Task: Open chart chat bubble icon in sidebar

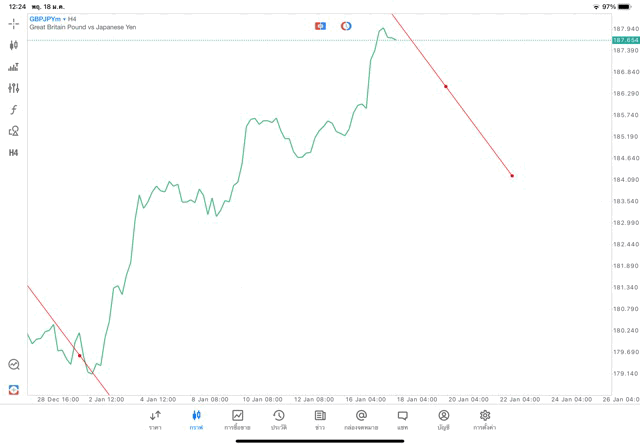Action: [14, 365]
